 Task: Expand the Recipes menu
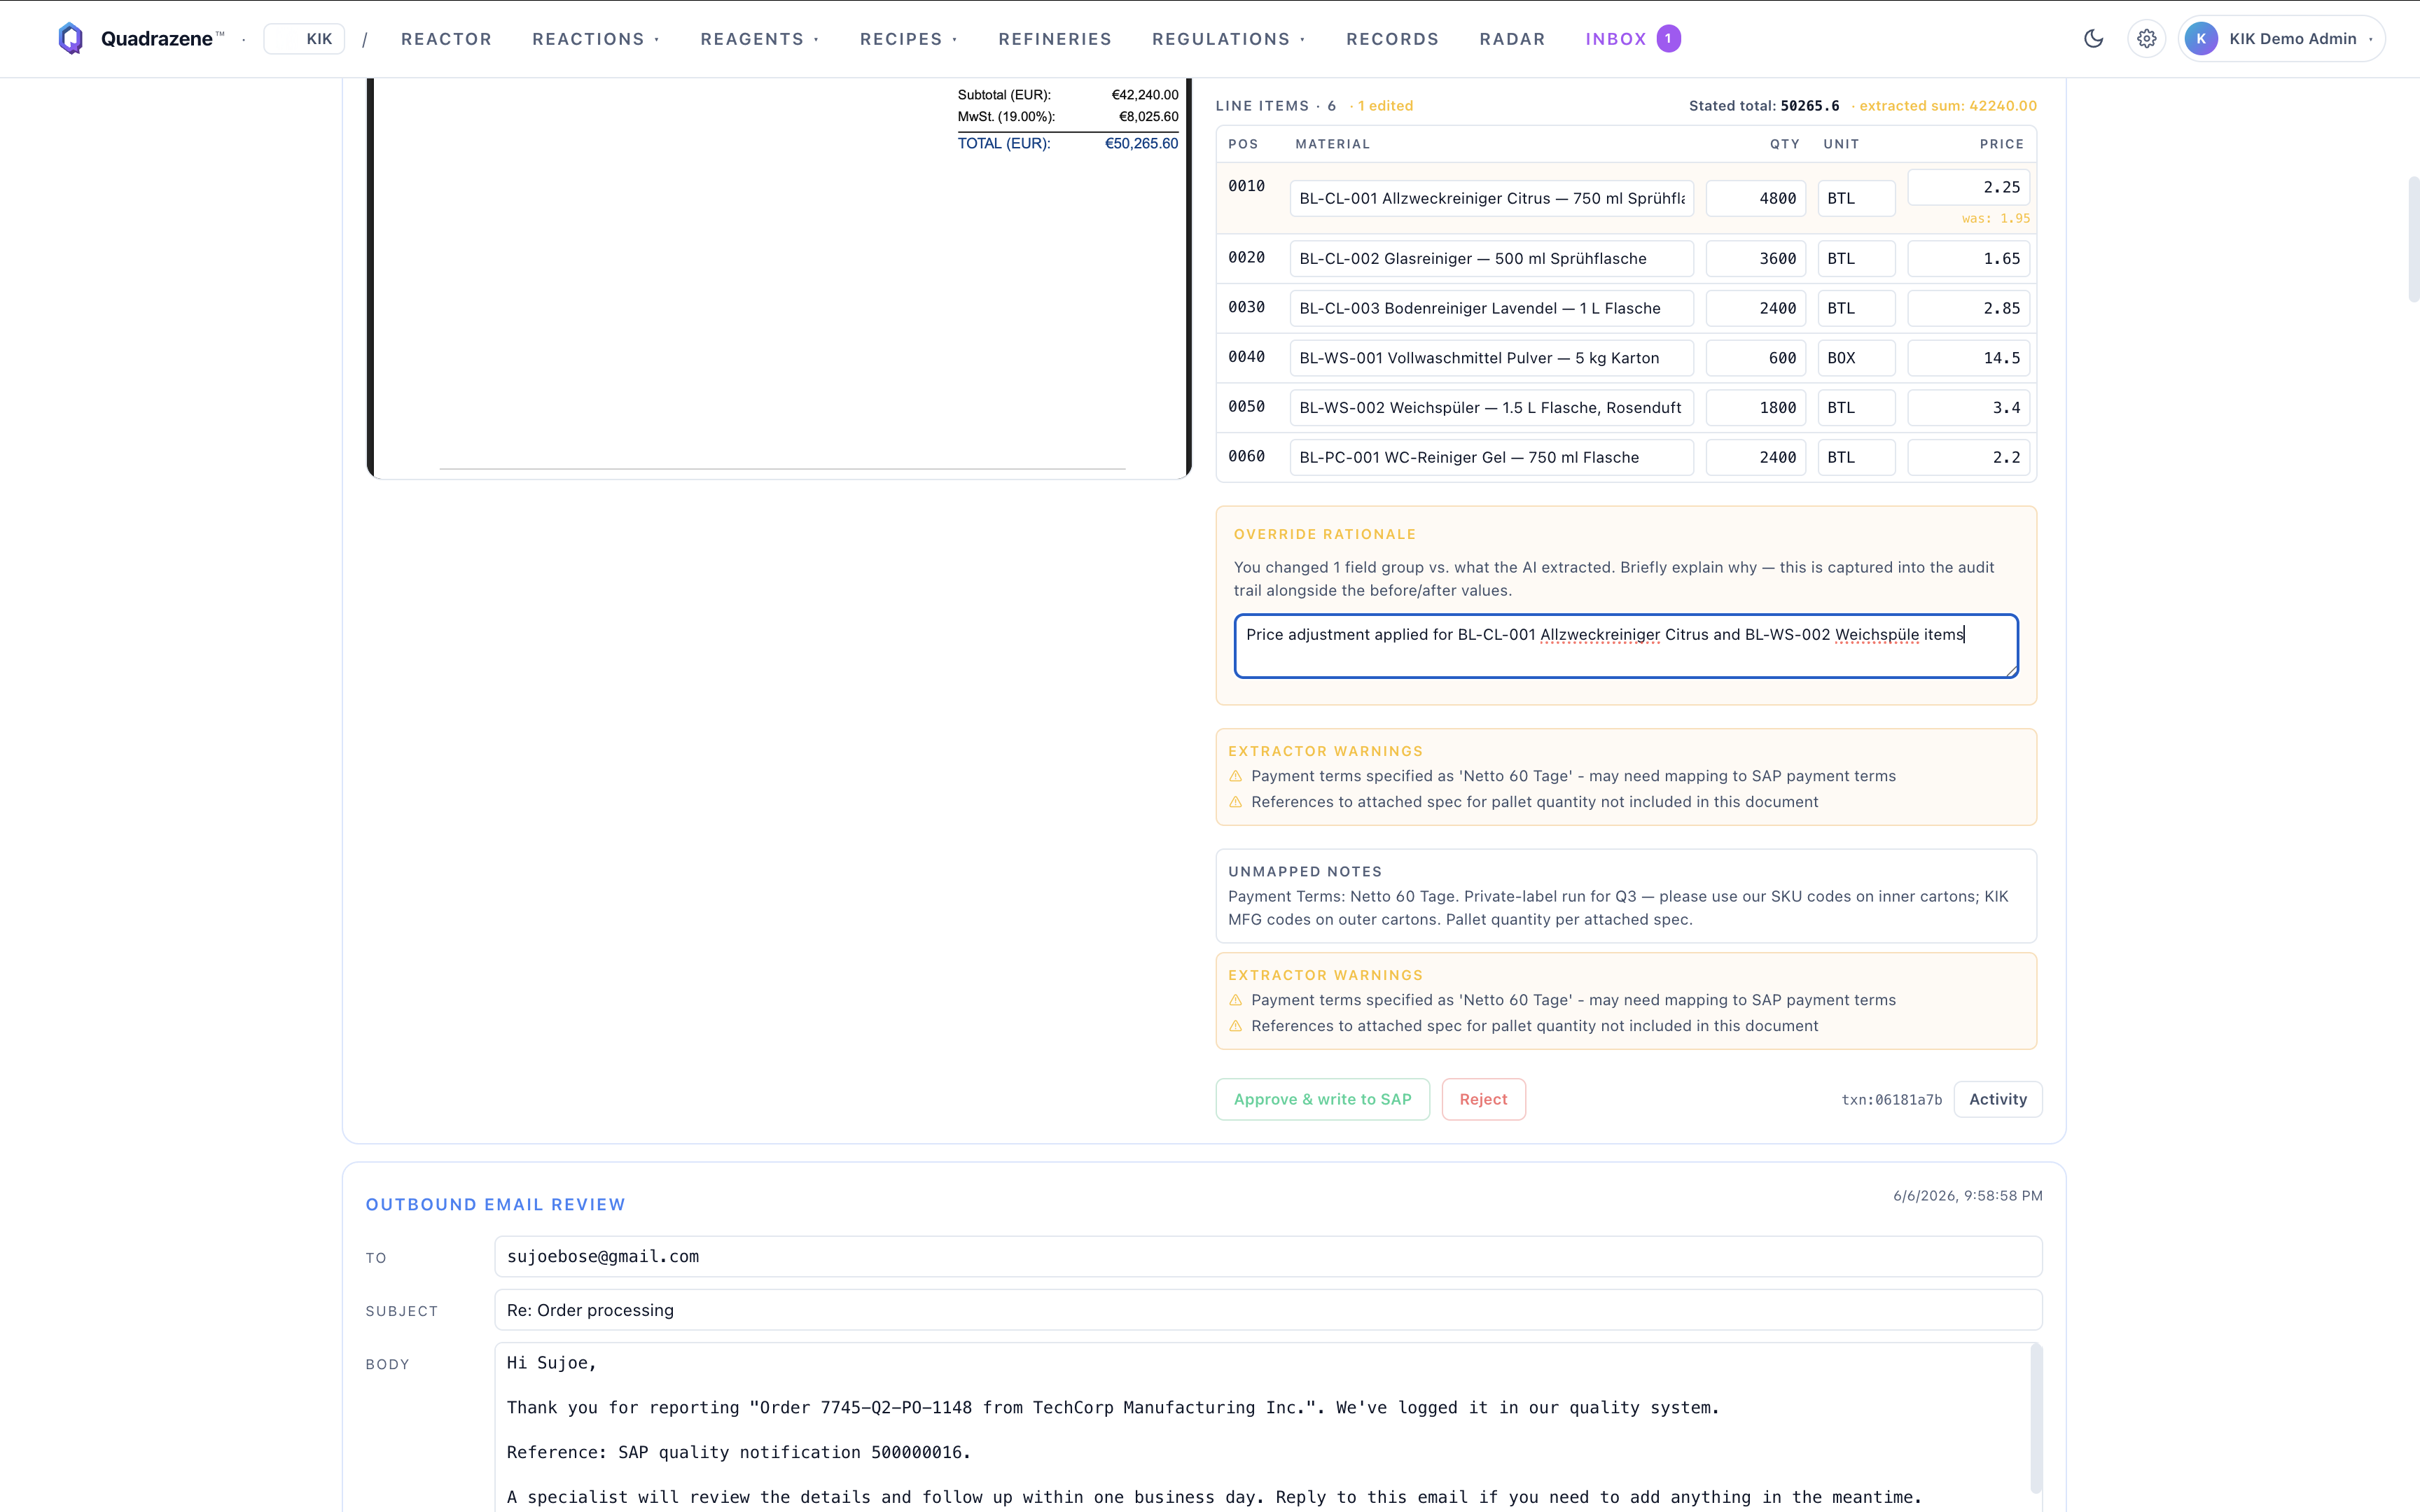(909, 39)
